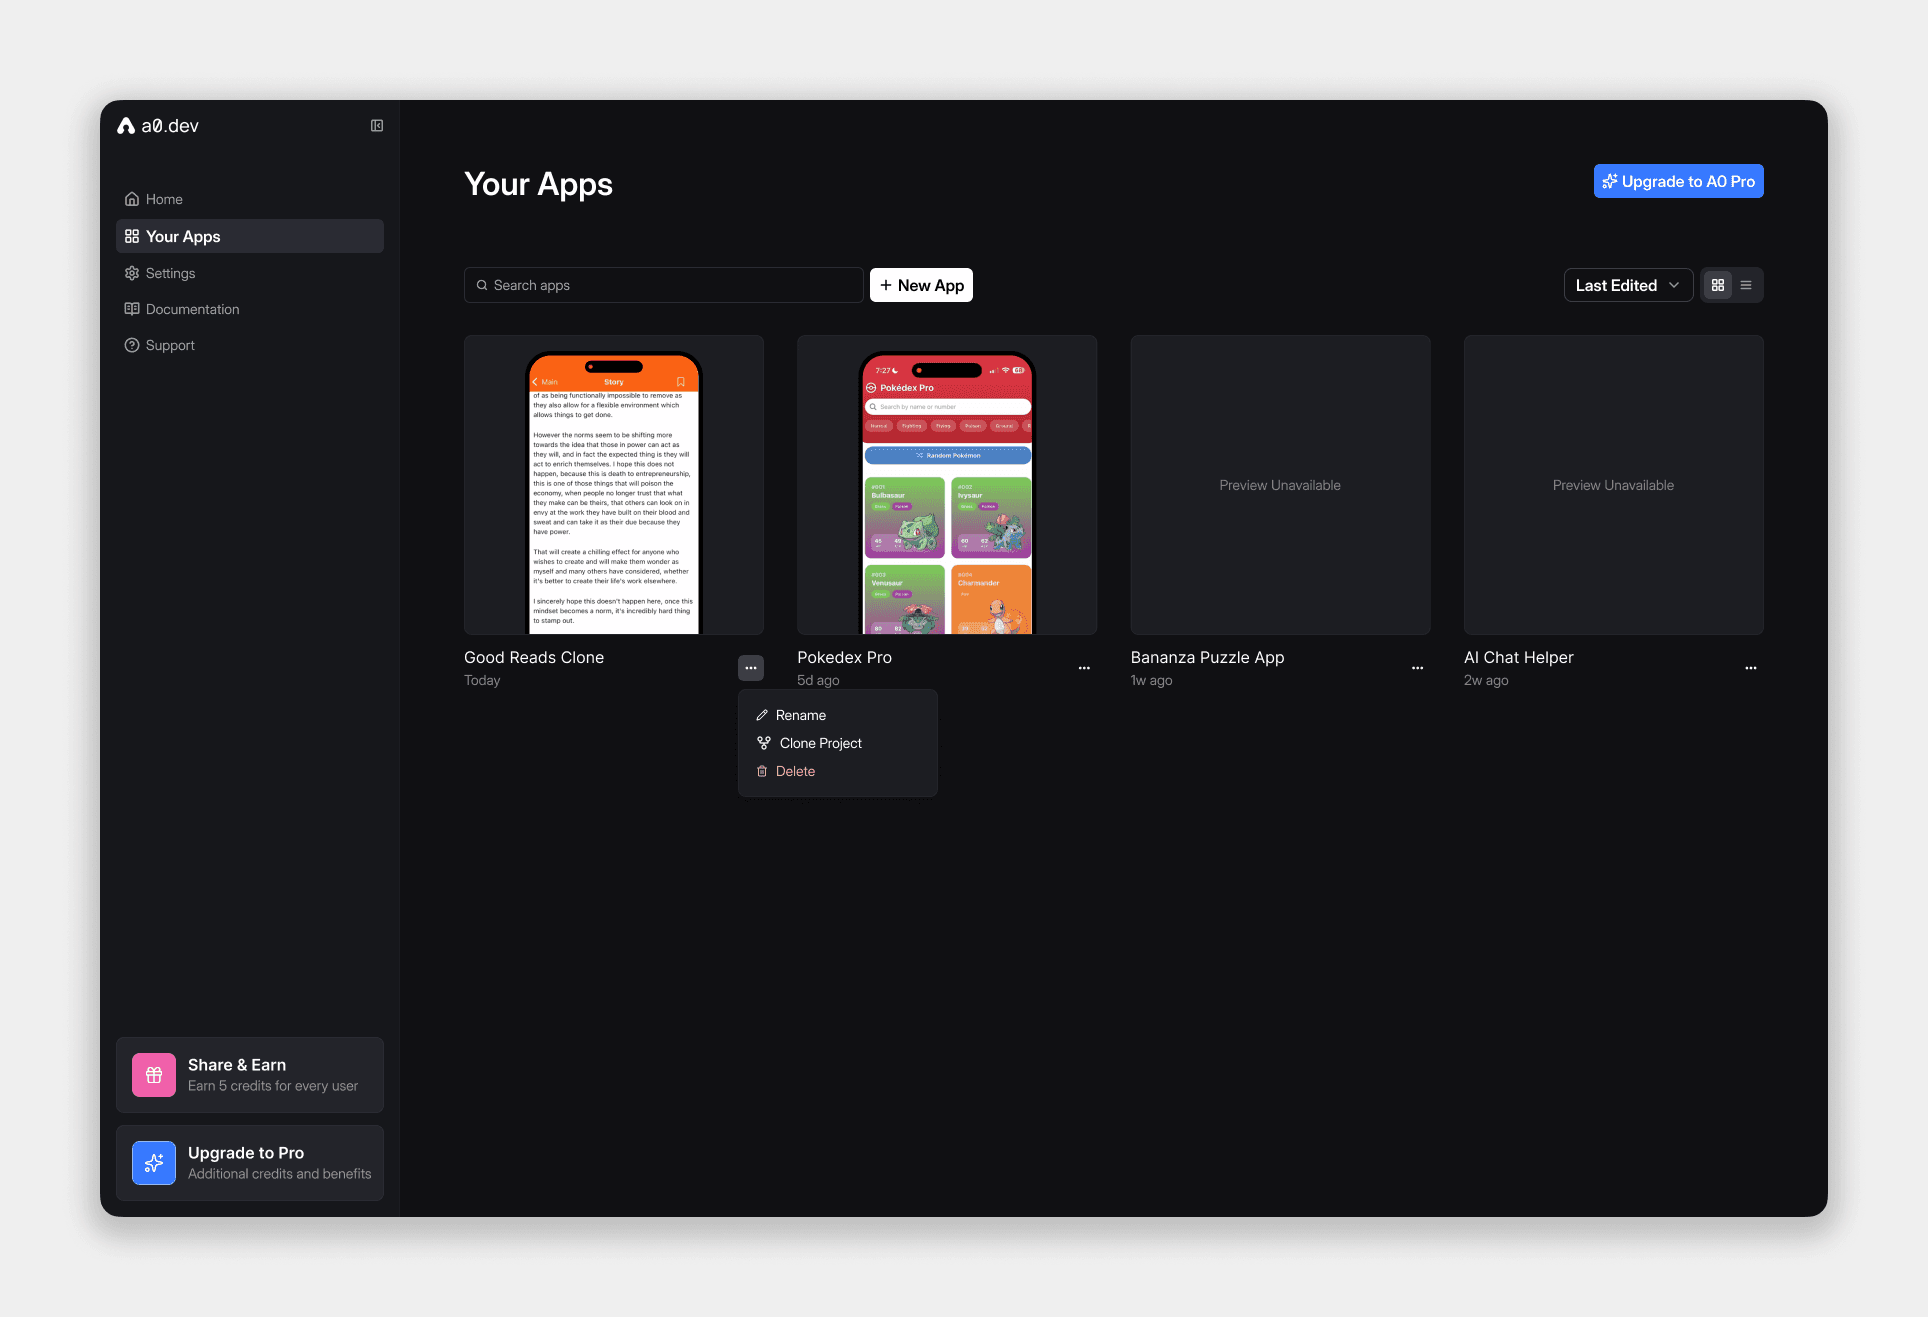Toggle options for AI Chat Helper via ellipsis
1928x1317 pixels.
point(1750,668)
